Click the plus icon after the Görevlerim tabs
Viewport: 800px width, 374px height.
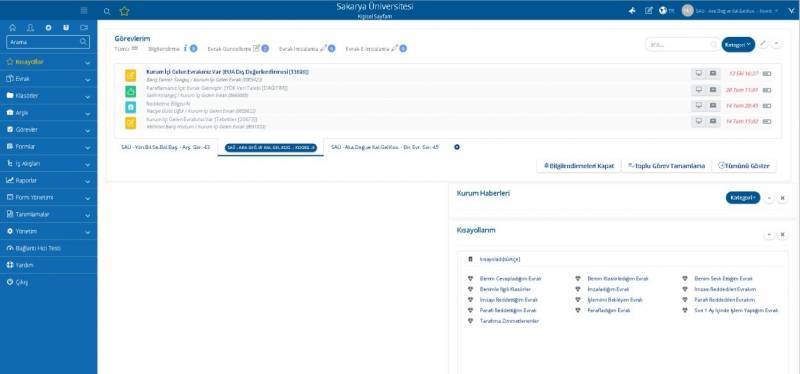pyautogui.click(x=457, y=147)
